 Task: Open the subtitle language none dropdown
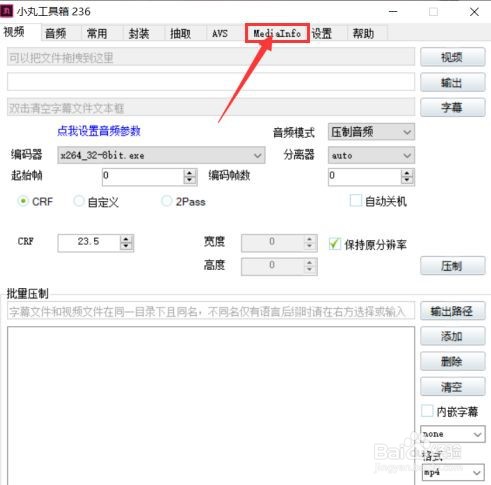coord(452,434)
